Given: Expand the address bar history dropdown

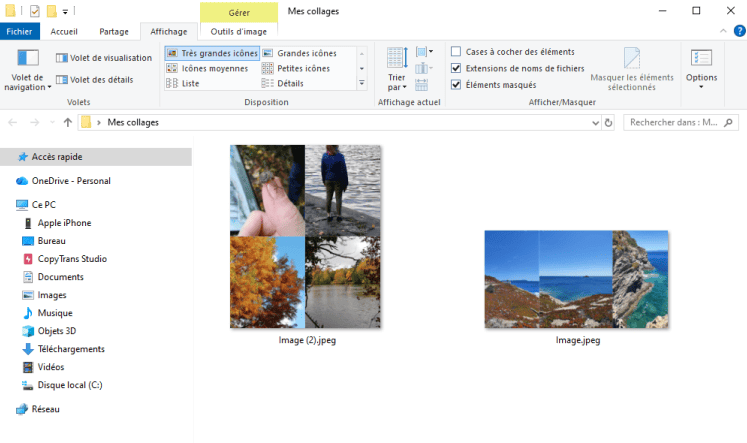Looking at the screenshot, I should pos(595,123).
